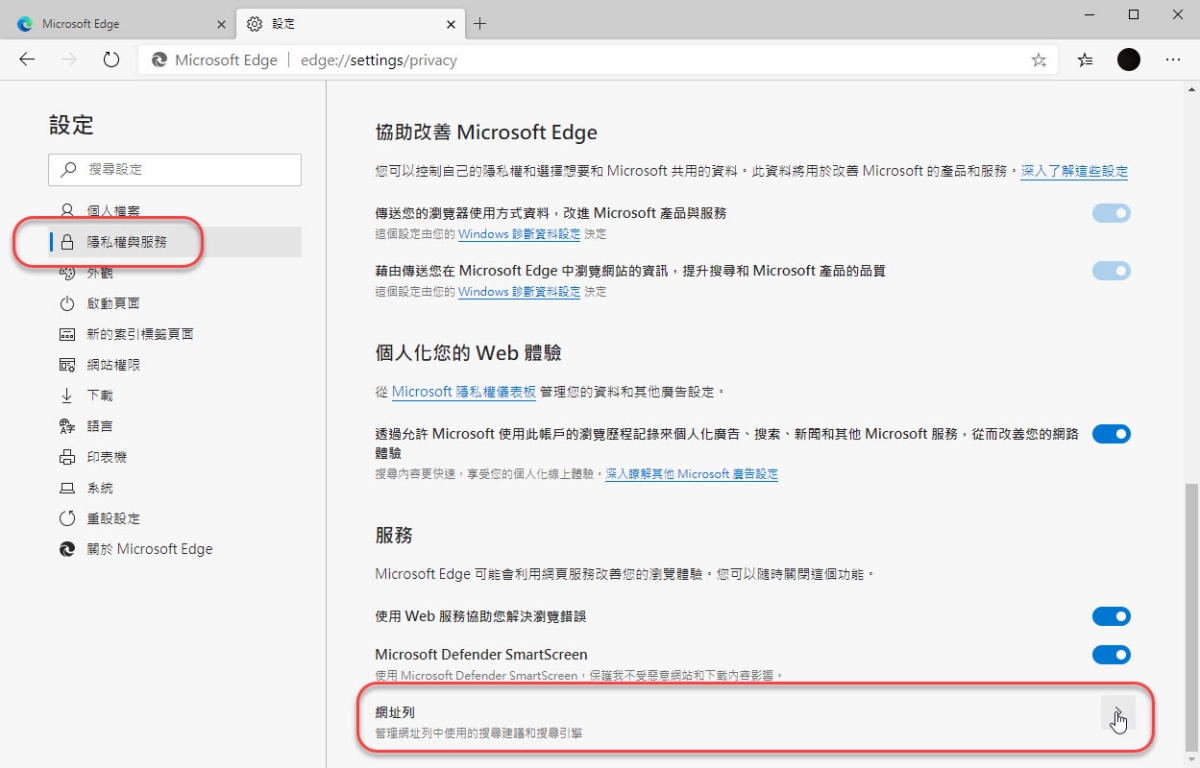Open second Windows 診斷資料設定 link under 提升搜尋
1200x768 pixels.
pos(519,292)
